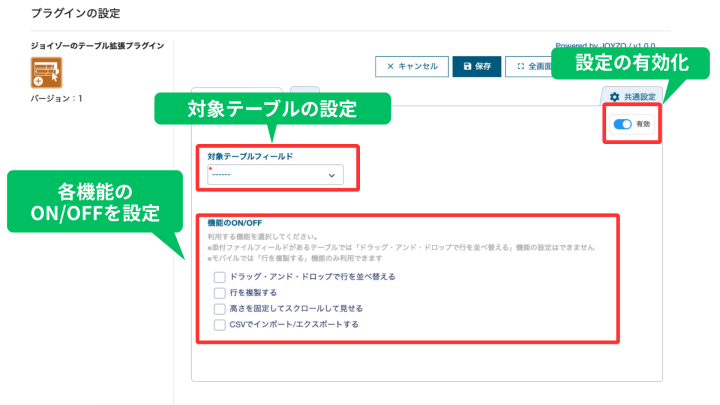
Task: Toggle the 有効 switch
Action: (623, 124)
